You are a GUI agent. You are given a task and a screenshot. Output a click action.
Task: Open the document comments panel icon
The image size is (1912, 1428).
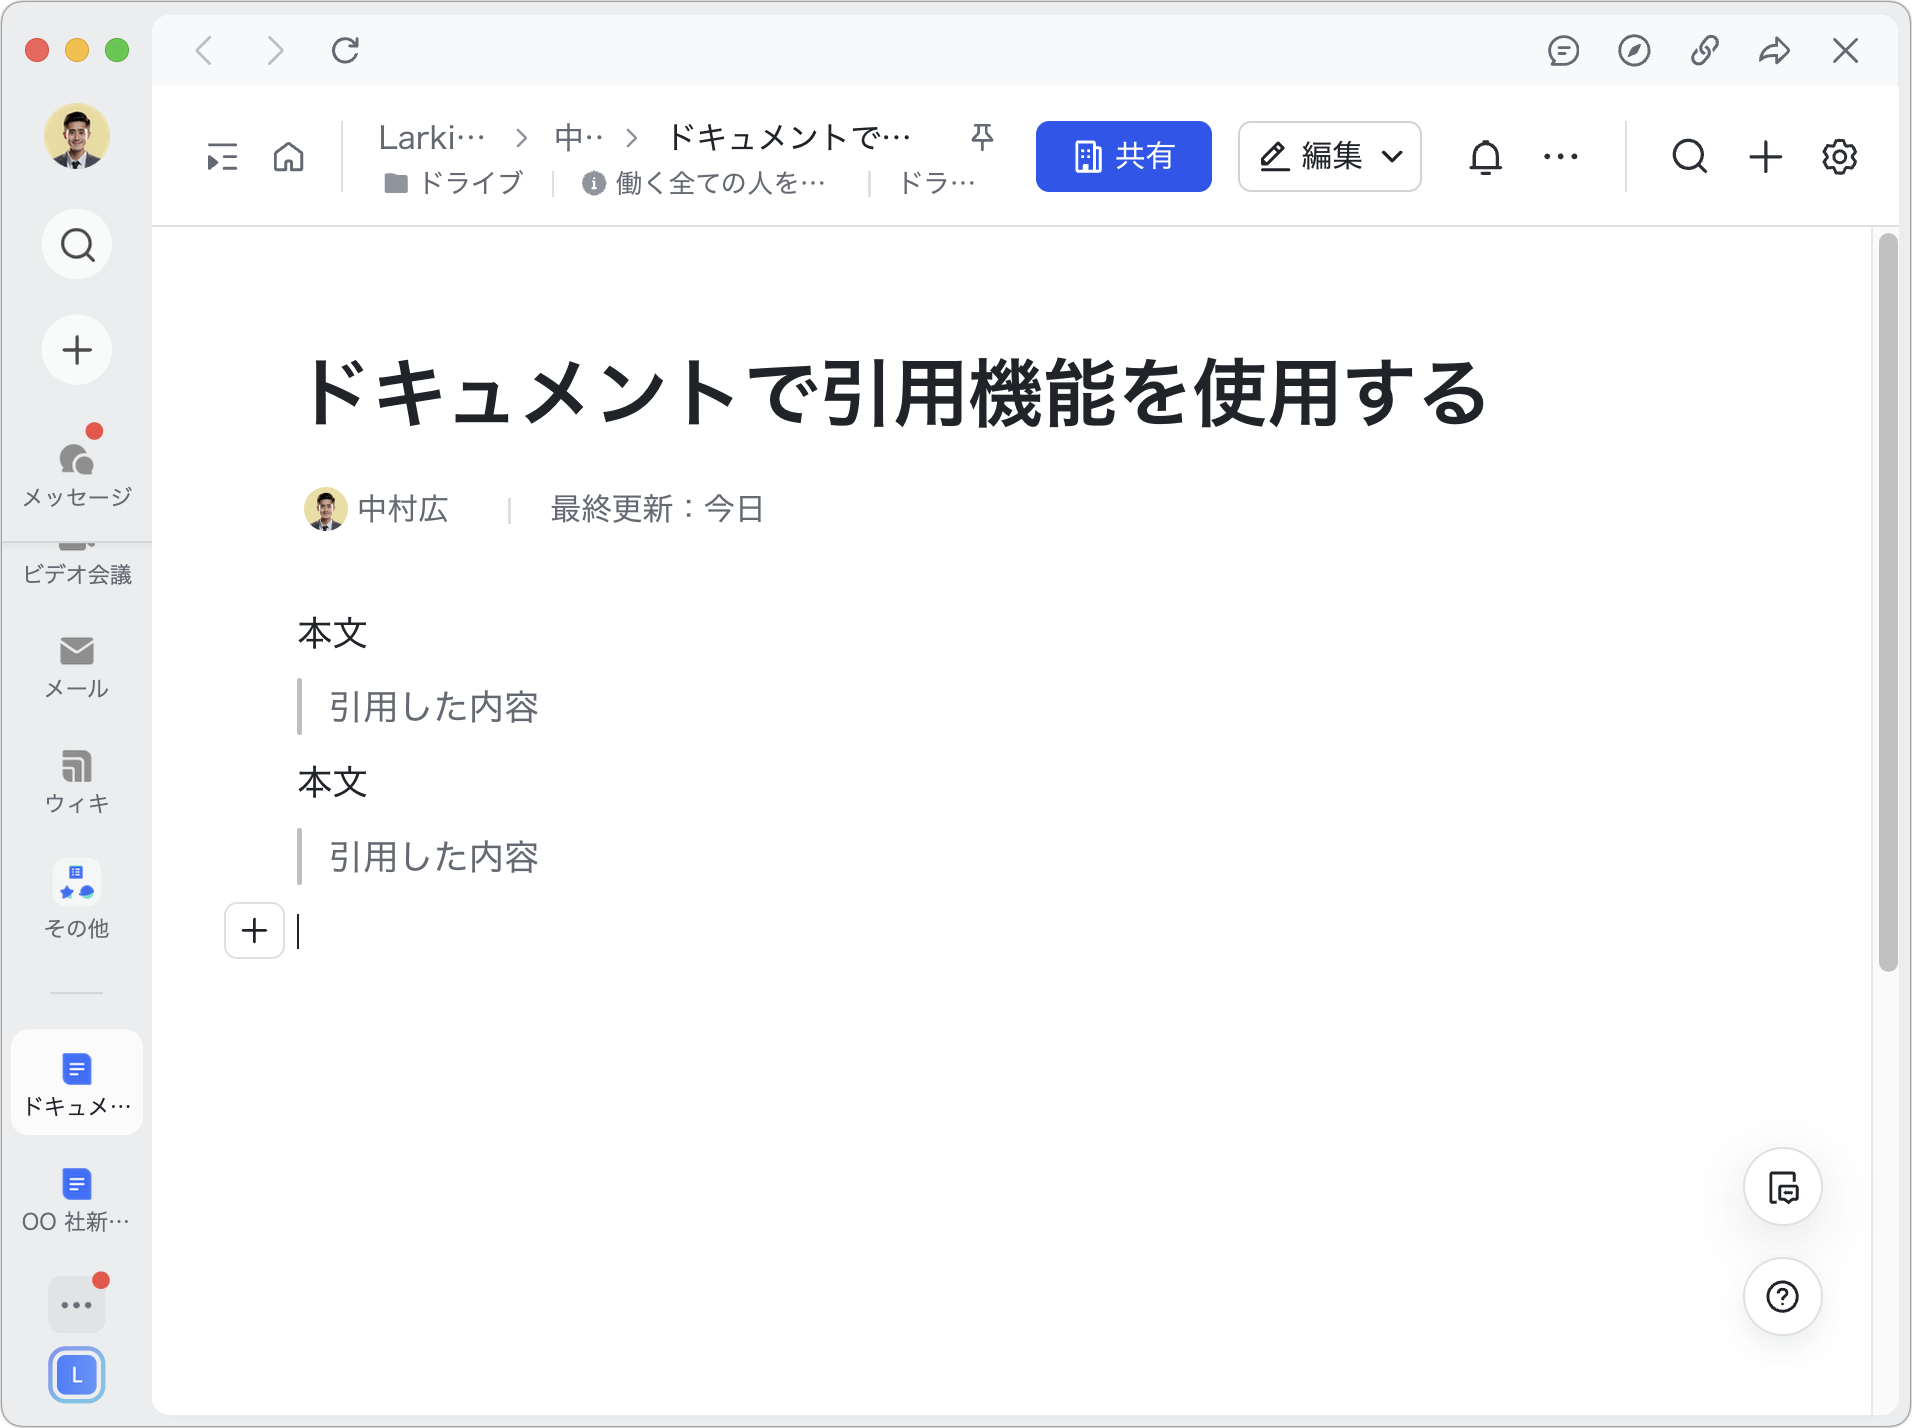click(1782, 1187)
